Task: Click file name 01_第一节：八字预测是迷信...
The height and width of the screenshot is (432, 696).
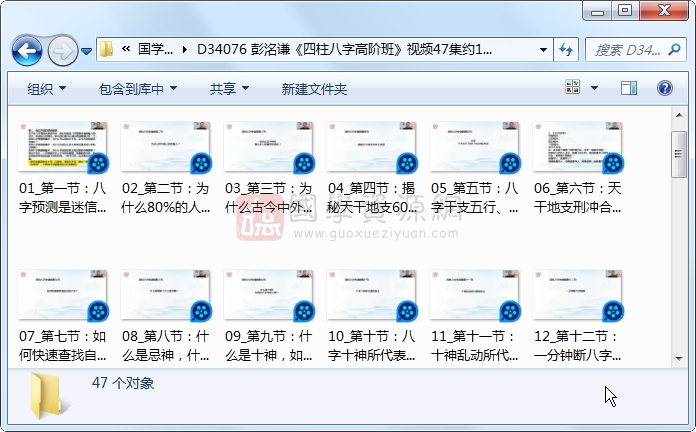Action: [63, 198]
